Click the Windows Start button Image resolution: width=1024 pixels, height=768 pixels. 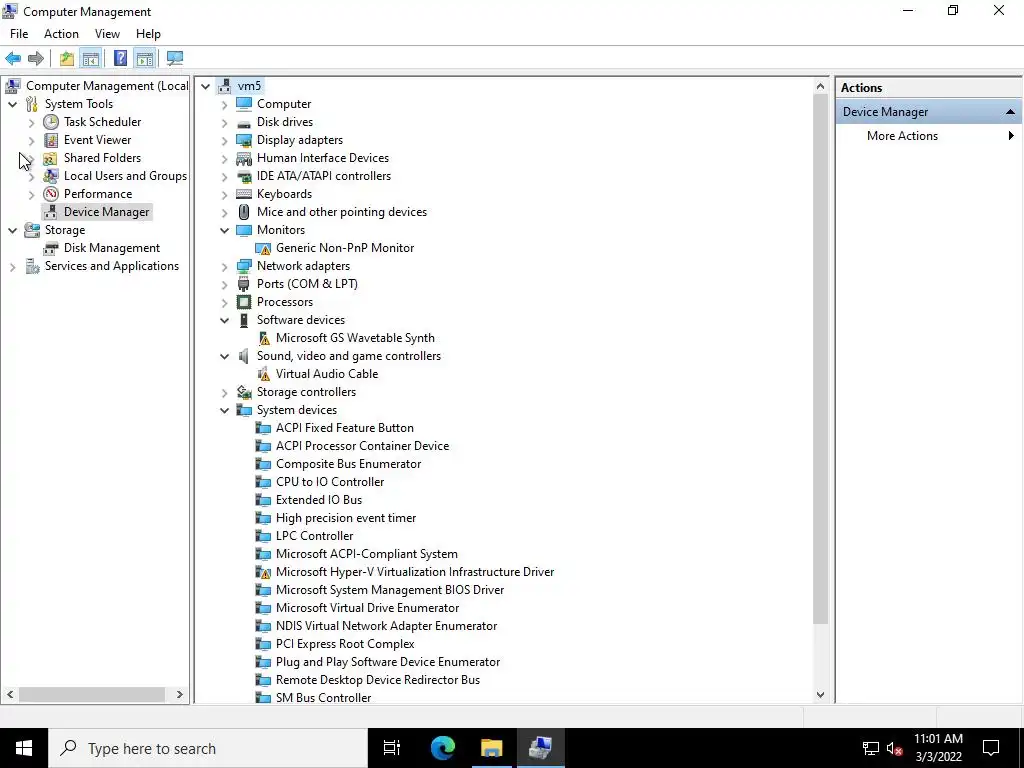(x=24, y=748)
